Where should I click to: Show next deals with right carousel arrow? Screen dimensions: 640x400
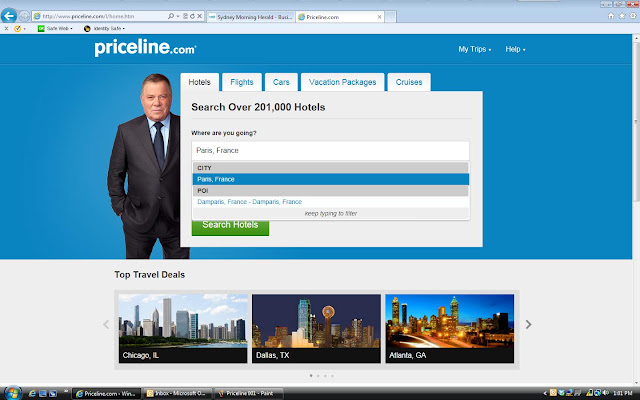click(529, 324)
